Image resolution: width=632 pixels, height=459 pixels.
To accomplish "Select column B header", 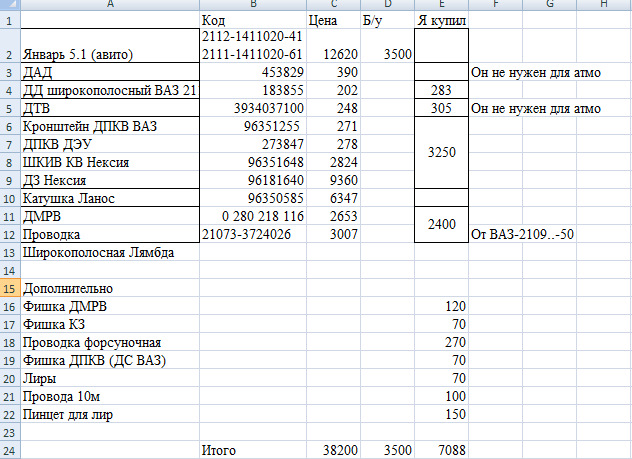I will (x=253, y=4).
